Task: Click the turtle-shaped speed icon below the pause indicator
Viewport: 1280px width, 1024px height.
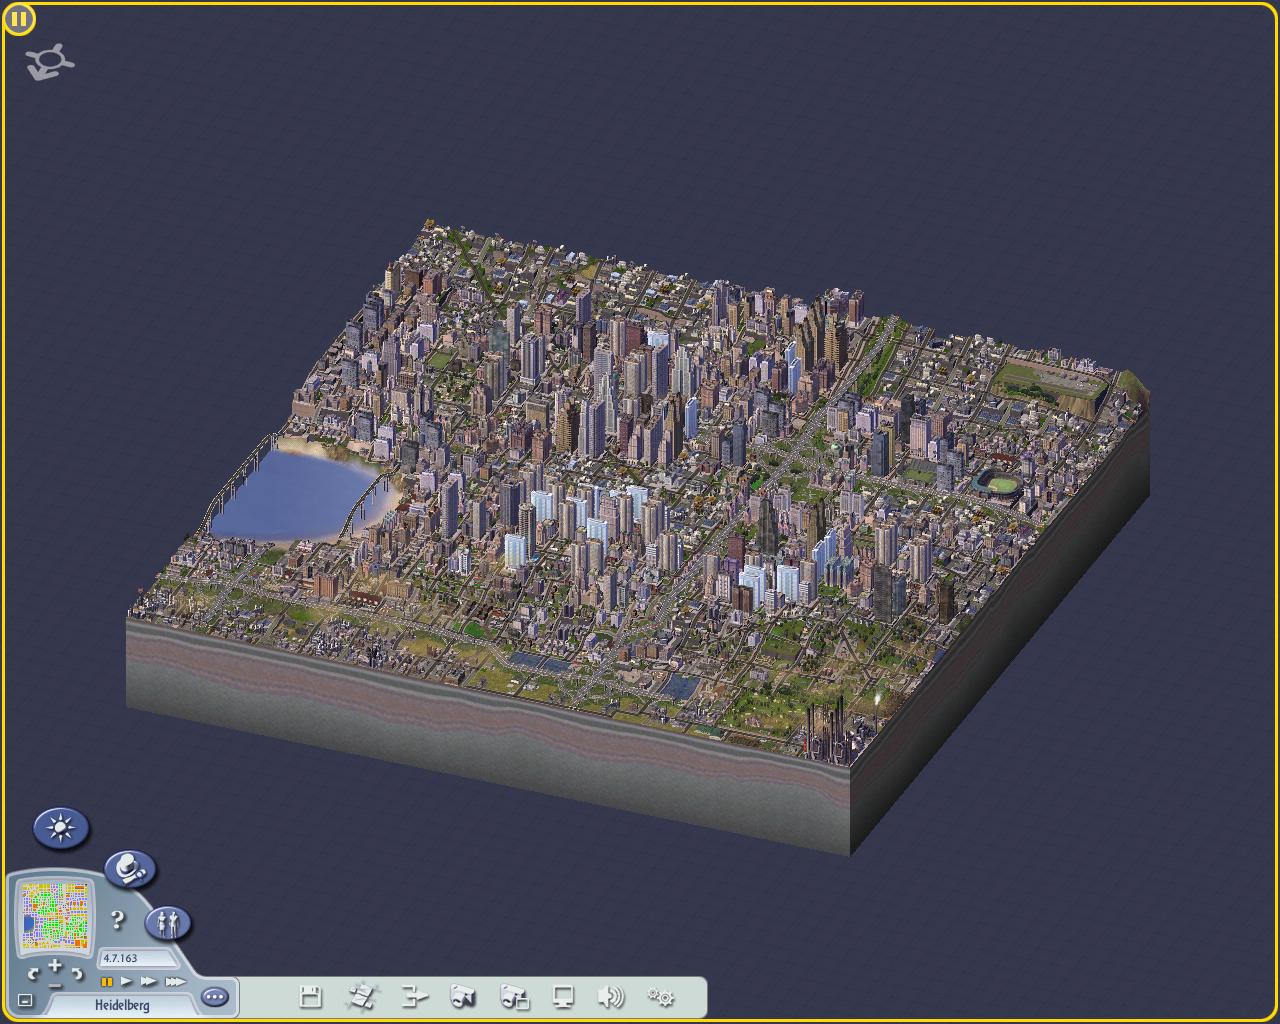Action: (x=50, y=63)
